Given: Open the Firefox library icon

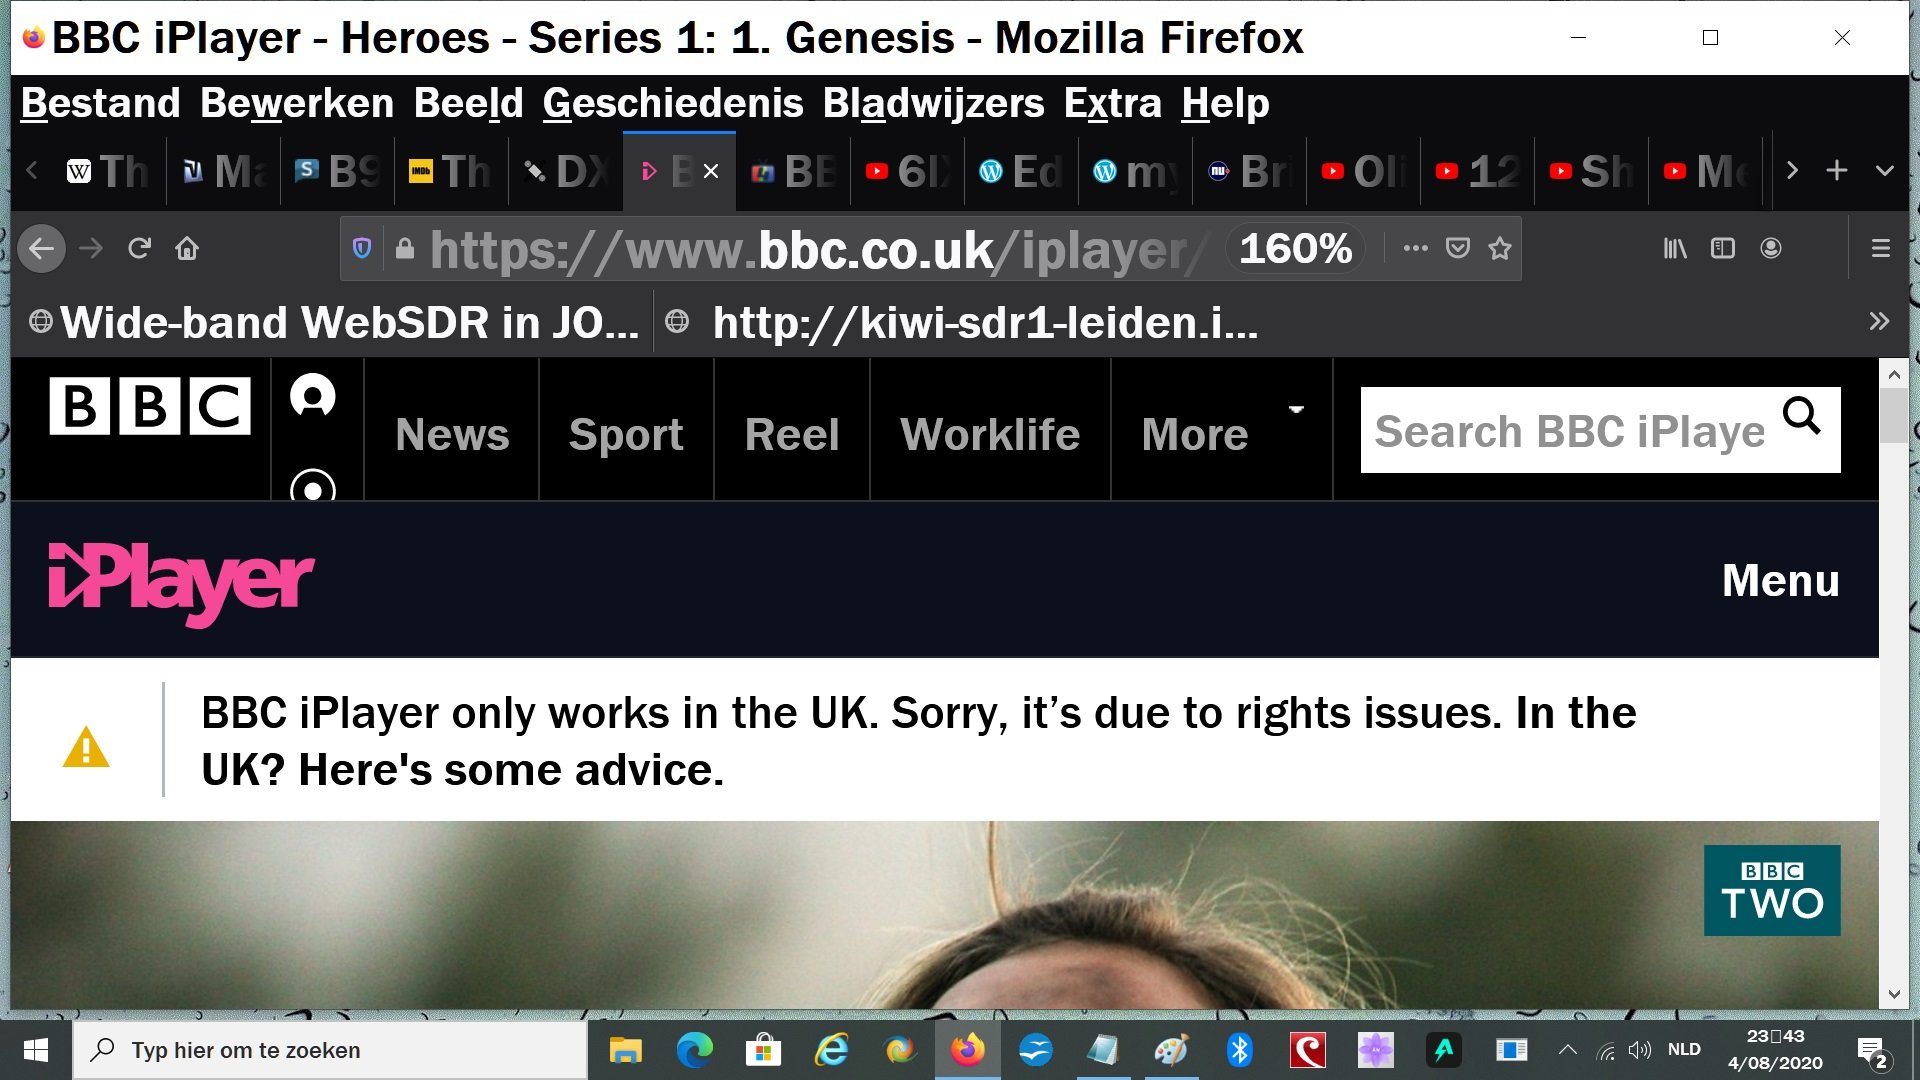Looking at the screenshot, I should pyautogui.click(x=1675, y=248).
